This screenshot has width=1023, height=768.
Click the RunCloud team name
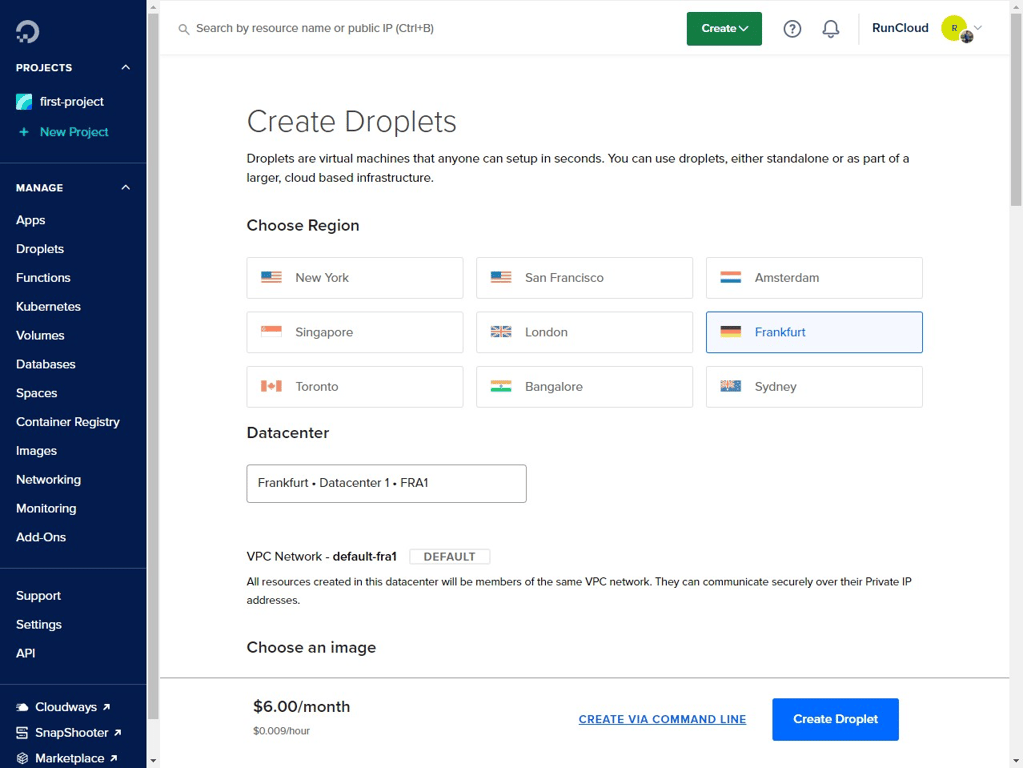(900, 28)
